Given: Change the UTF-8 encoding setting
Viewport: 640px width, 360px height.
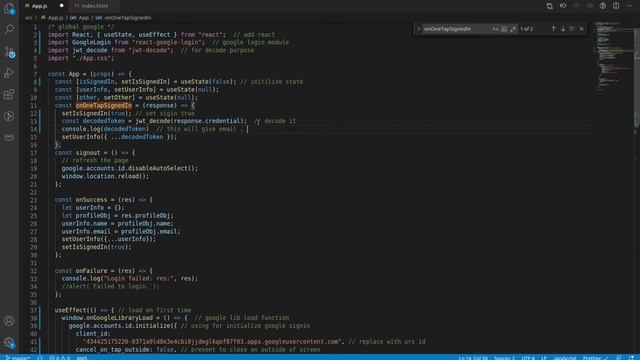Looking at the screenshot, I should (528, 358).
